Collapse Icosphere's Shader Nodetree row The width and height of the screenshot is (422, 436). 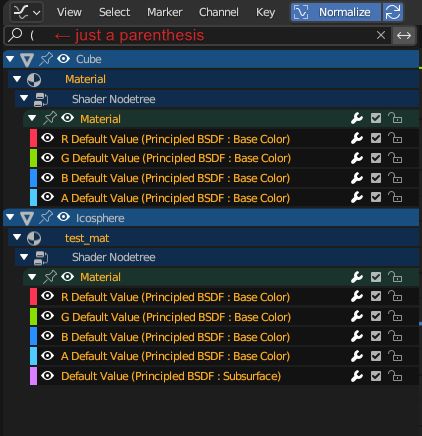[x=24, y=257]
